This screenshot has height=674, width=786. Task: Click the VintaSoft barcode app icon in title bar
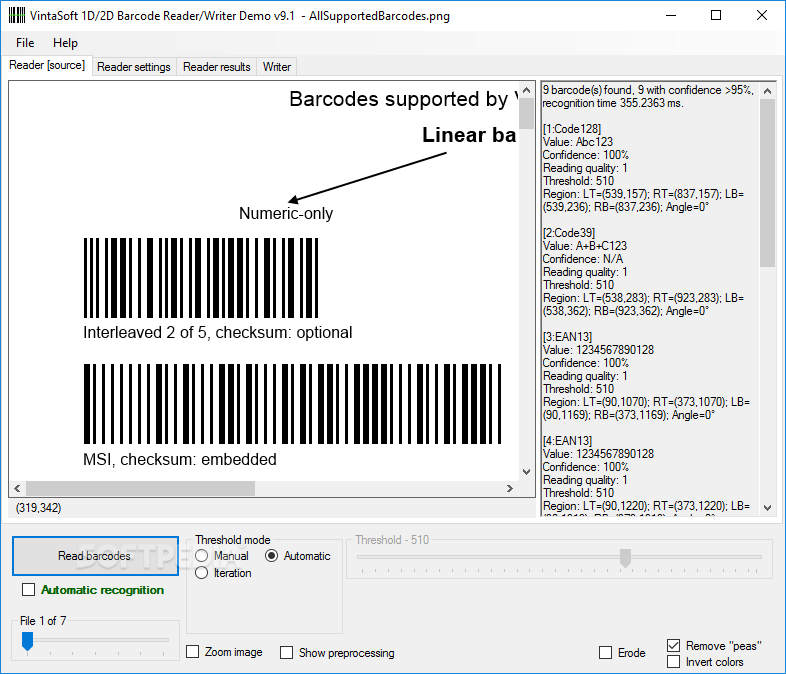(17, 16)
